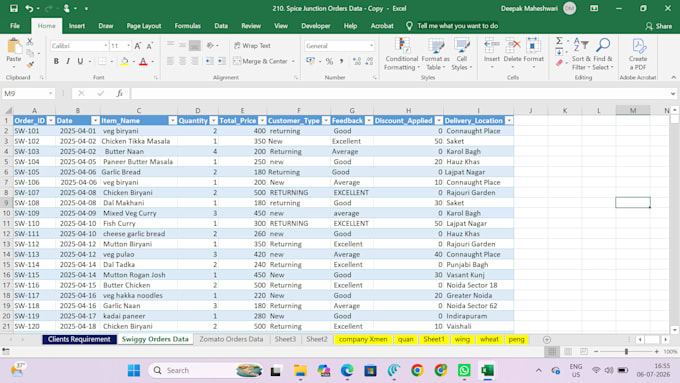
Task: Open the company Xmen sheet tab
Action: pyautogui.click(x=363, y=339)
